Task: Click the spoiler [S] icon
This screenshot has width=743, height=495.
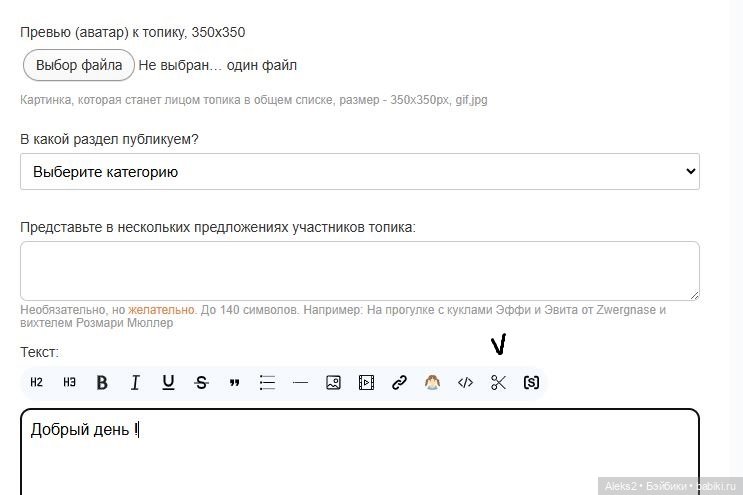Action: click(x=531, y=382)
